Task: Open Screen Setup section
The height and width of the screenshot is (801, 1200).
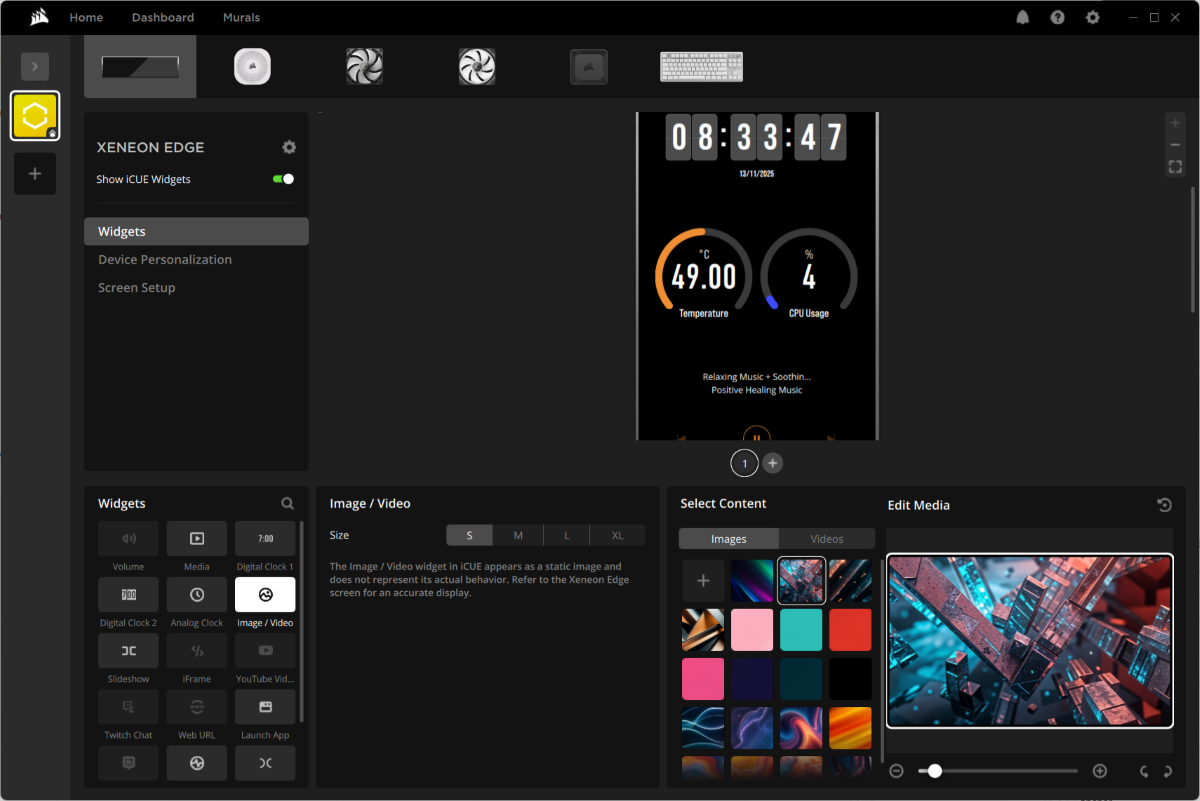Action: (x=137, y=287)
